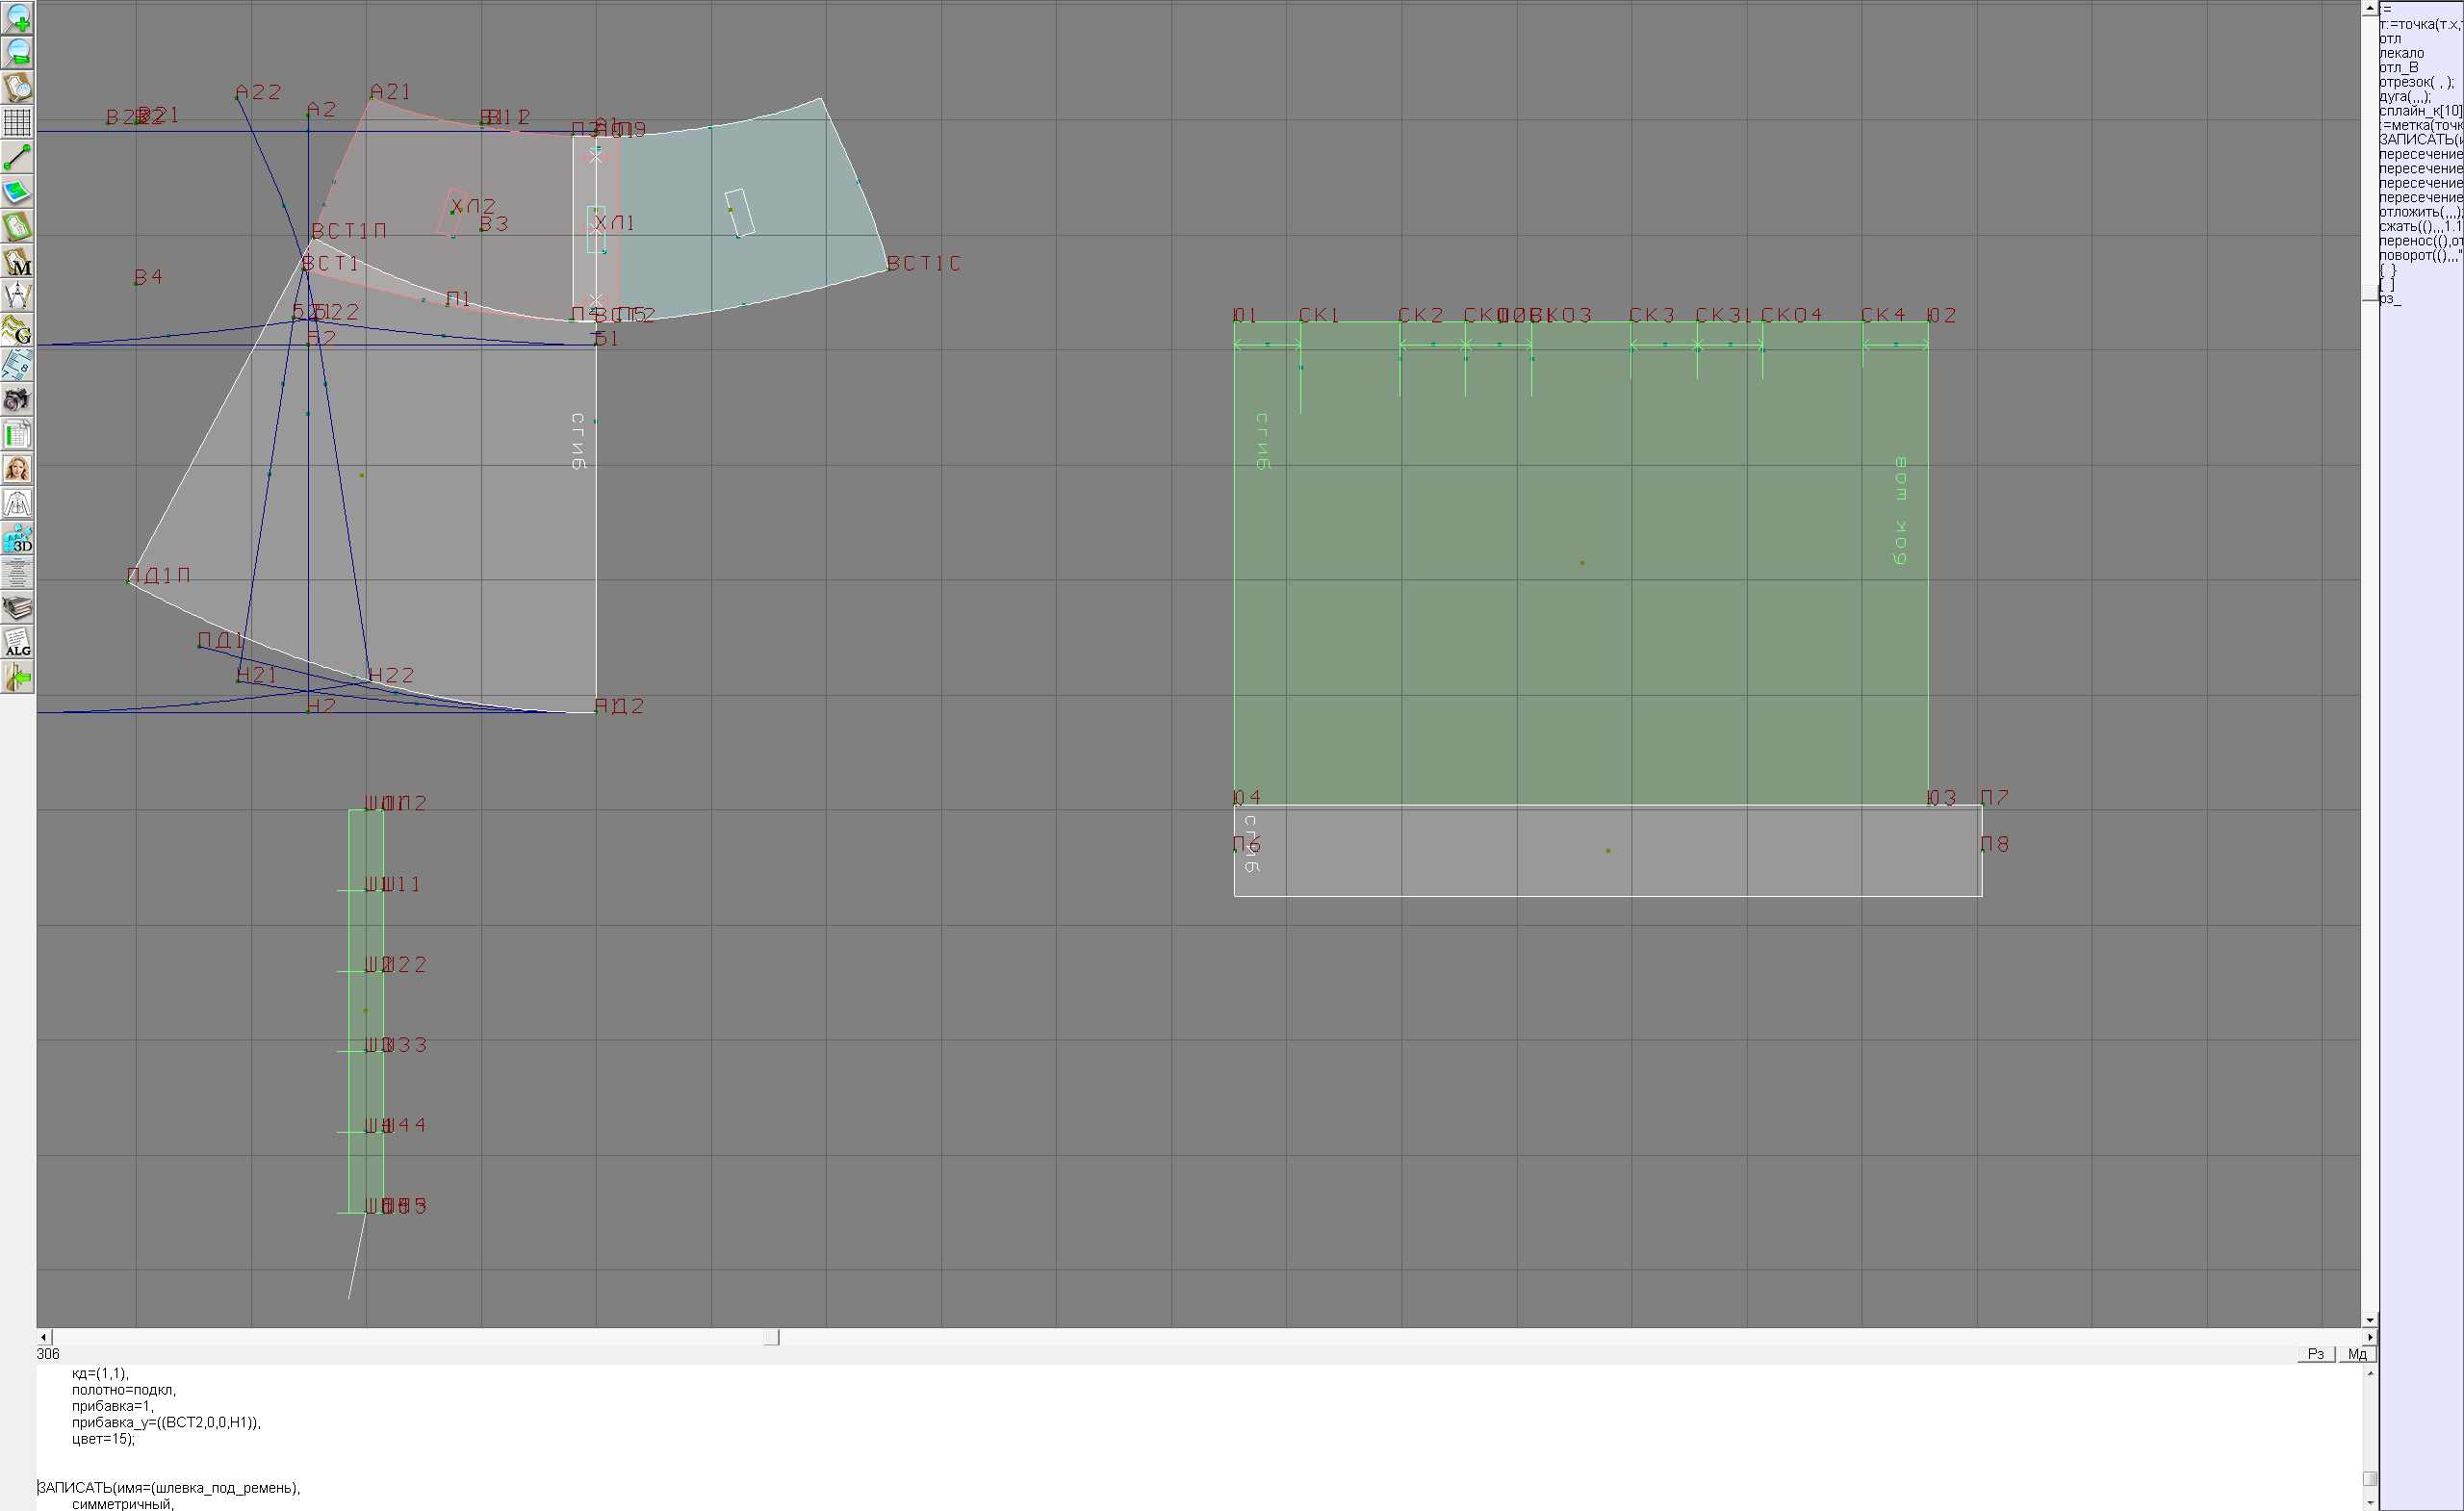Screen dimensions: 2464x1511
Task: Select the compass divider tool icon
Action: (18, 296)
